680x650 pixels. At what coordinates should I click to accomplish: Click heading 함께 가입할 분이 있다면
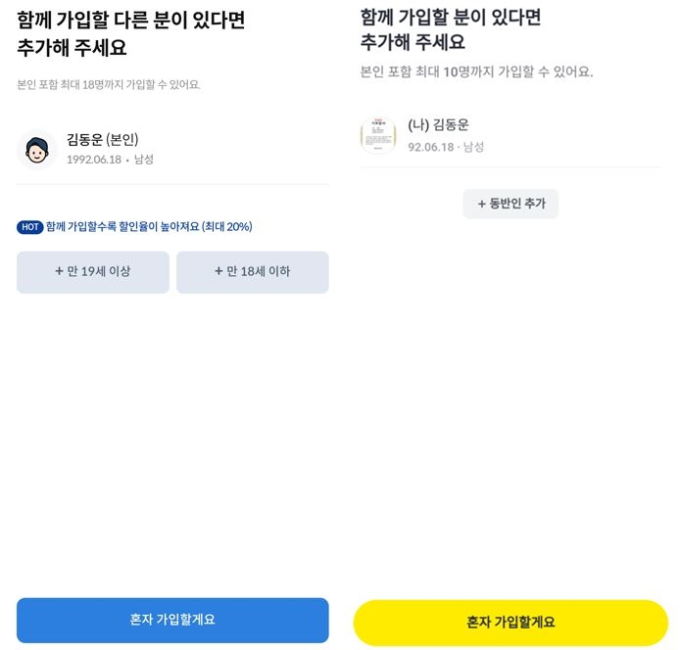(x=451, y=18)
